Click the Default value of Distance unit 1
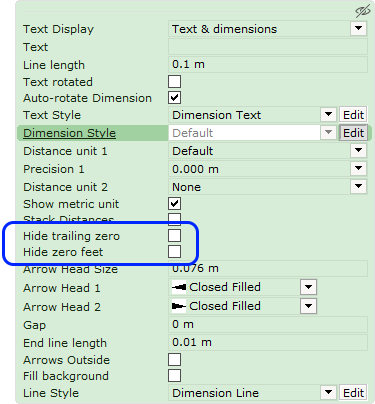Image resolution: width=375 pixels, height=404 pixels. 192,151
